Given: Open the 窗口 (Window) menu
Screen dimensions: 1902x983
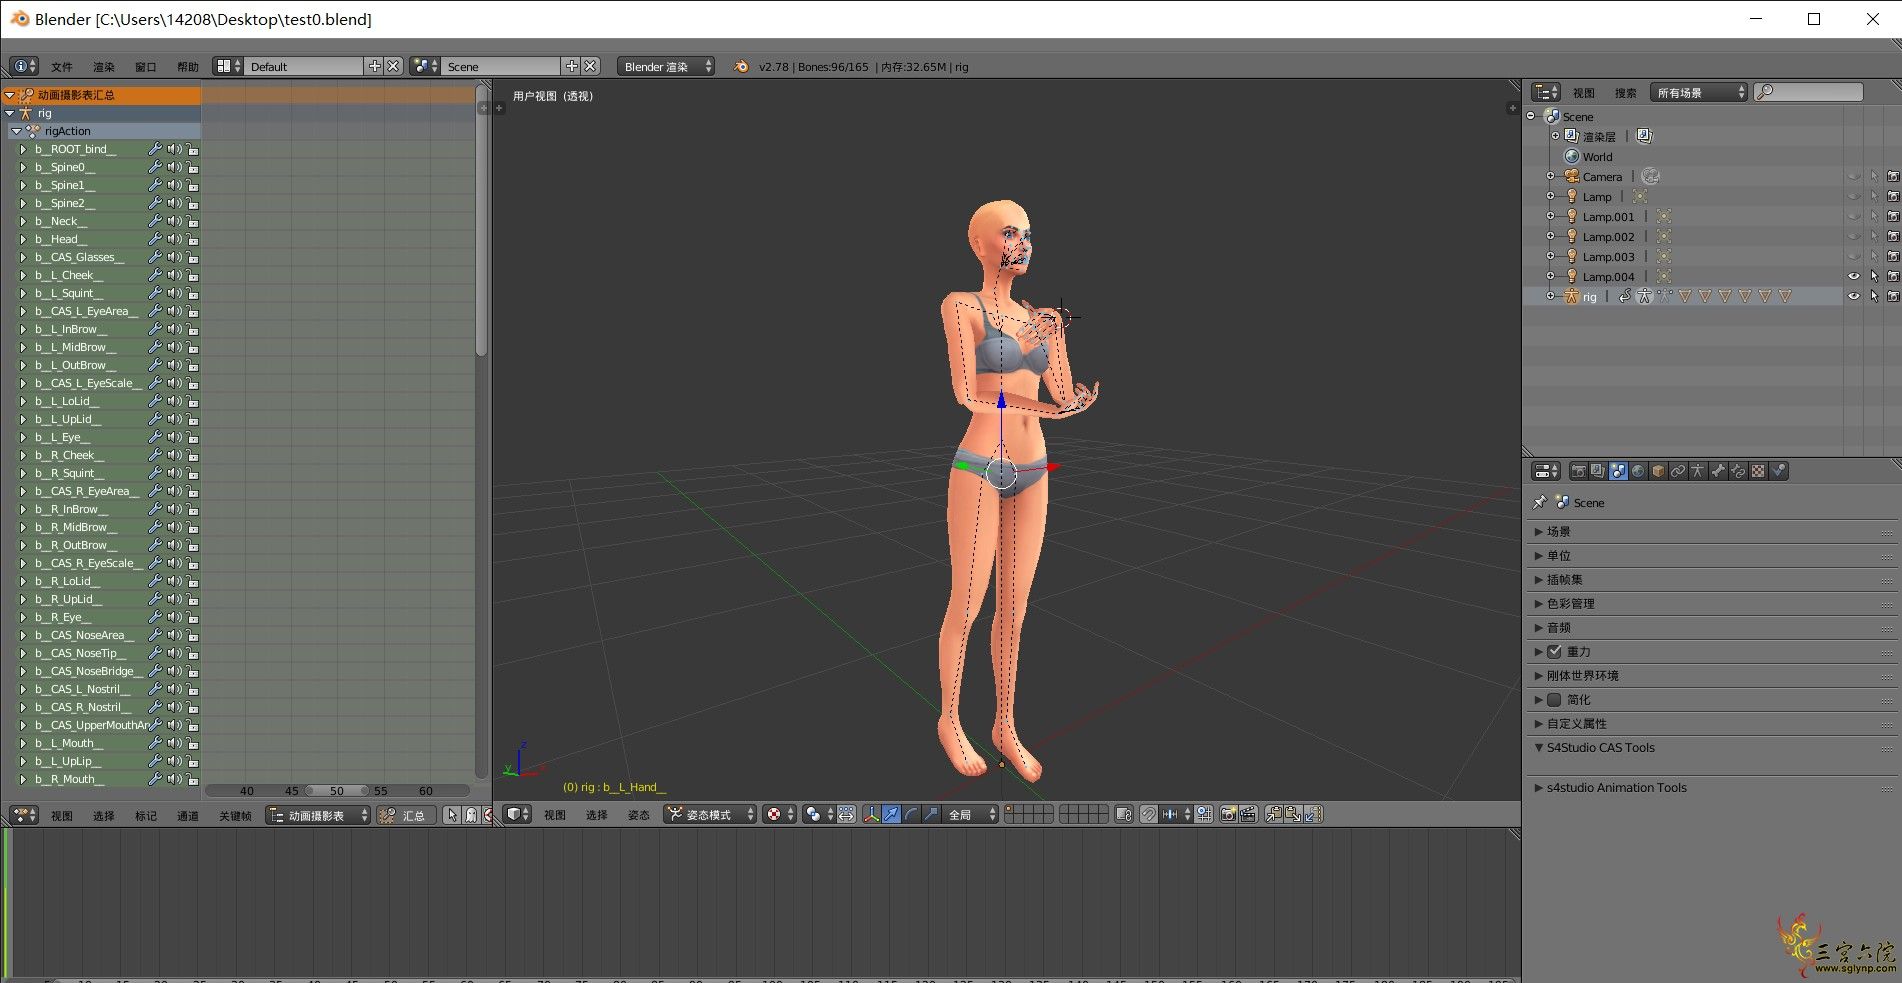Looking at the screenshot, I should coord(146,67).
